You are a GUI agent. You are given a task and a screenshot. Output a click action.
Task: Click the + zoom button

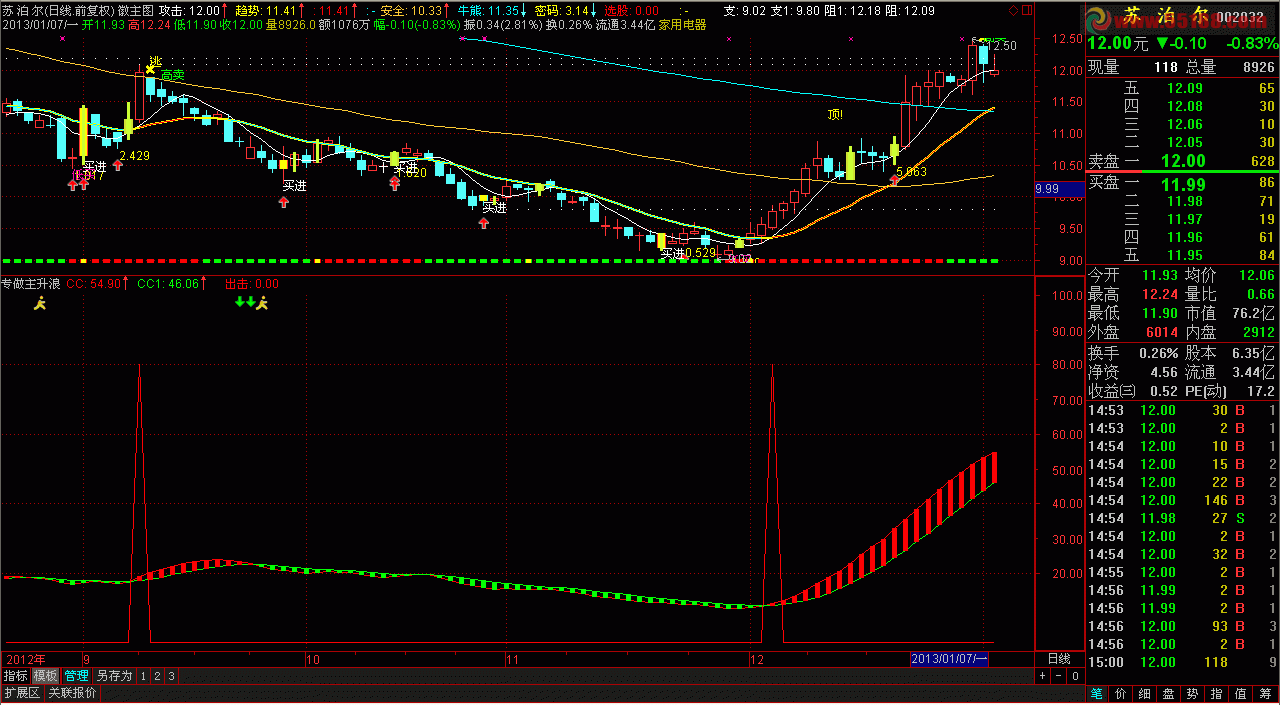pyautogui.click(x=1042, y=676)
